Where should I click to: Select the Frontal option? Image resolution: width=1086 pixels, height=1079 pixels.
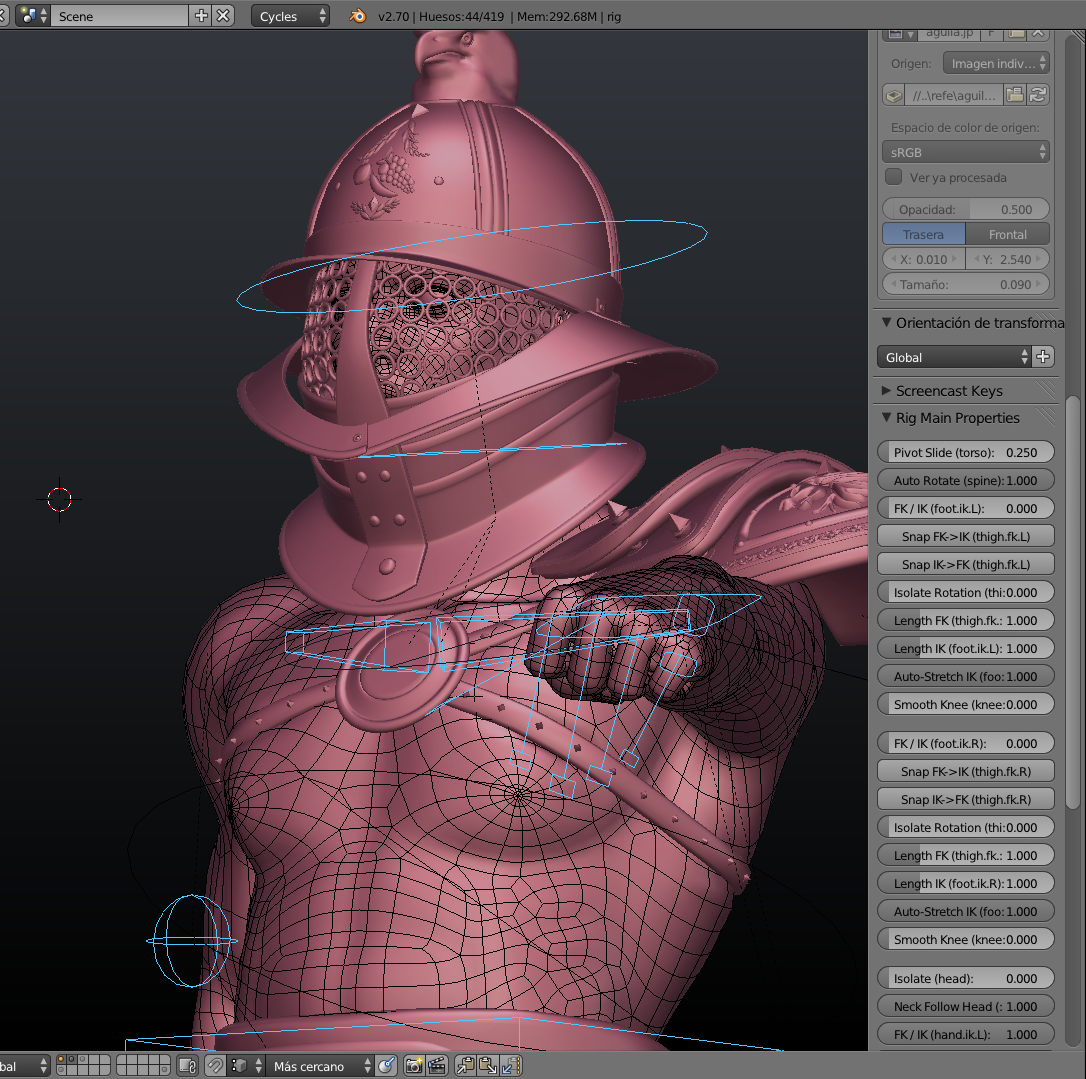[x=1007, y=234]
